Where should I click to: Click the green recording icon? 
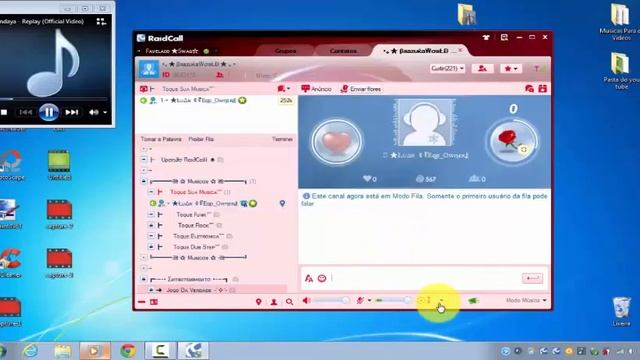(473, 301)
